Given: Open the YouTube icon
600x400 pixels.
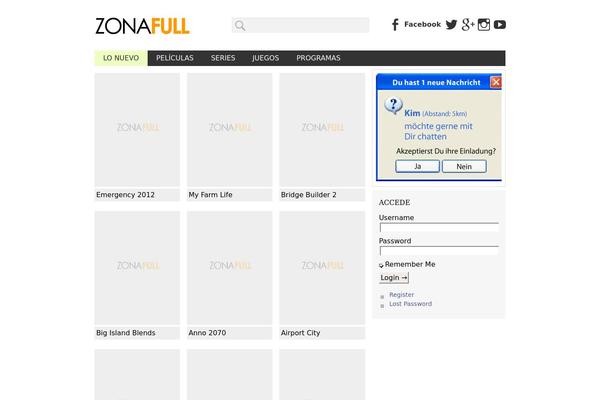Looking at the screenshot, I should [500, 25].
